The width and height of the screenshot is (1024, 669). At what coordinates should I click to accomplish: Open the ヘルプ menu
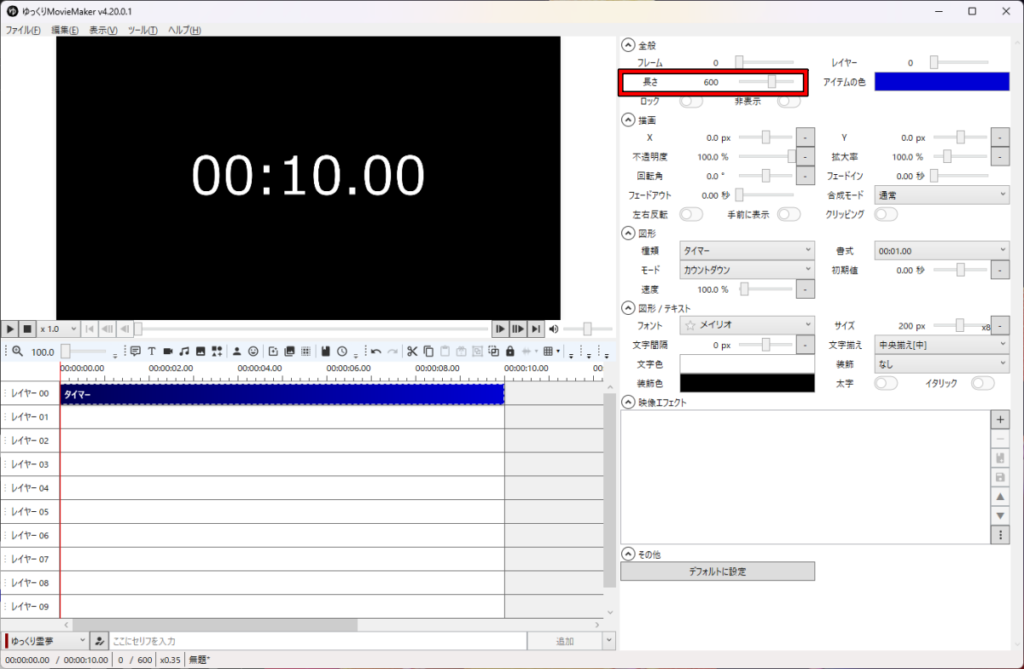[x=184, y=30]
